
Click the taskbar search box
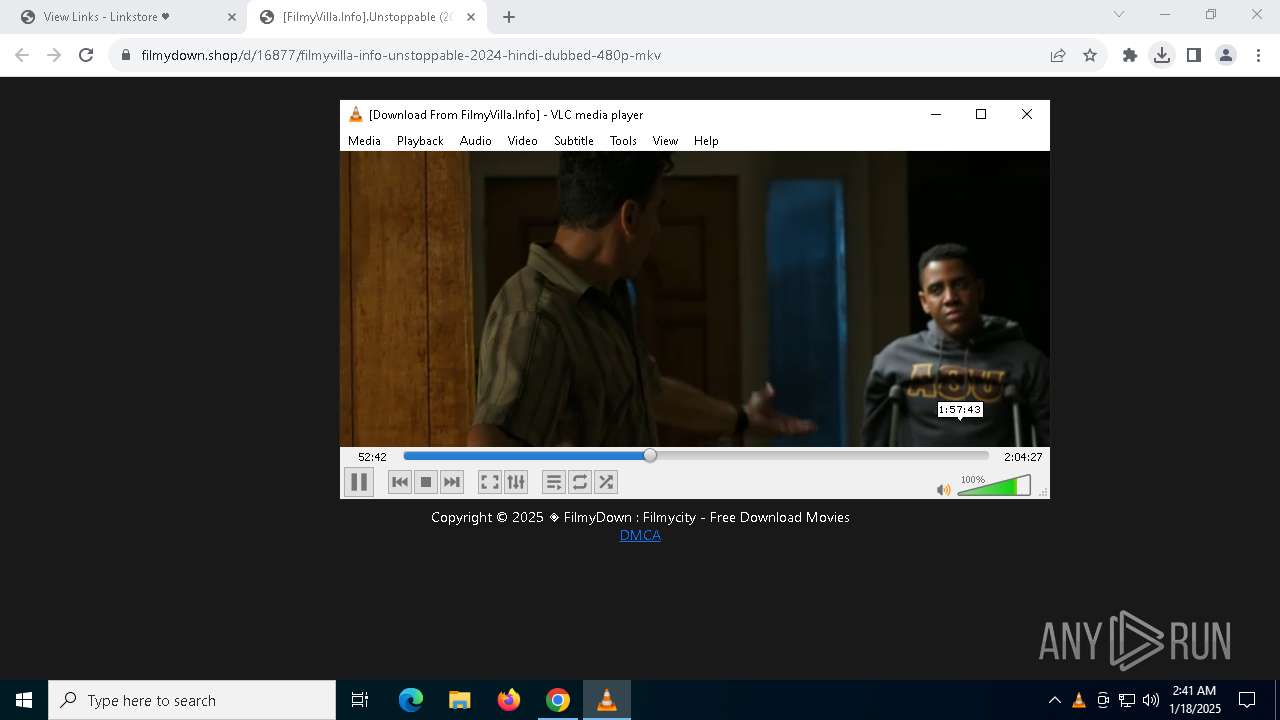192,700
